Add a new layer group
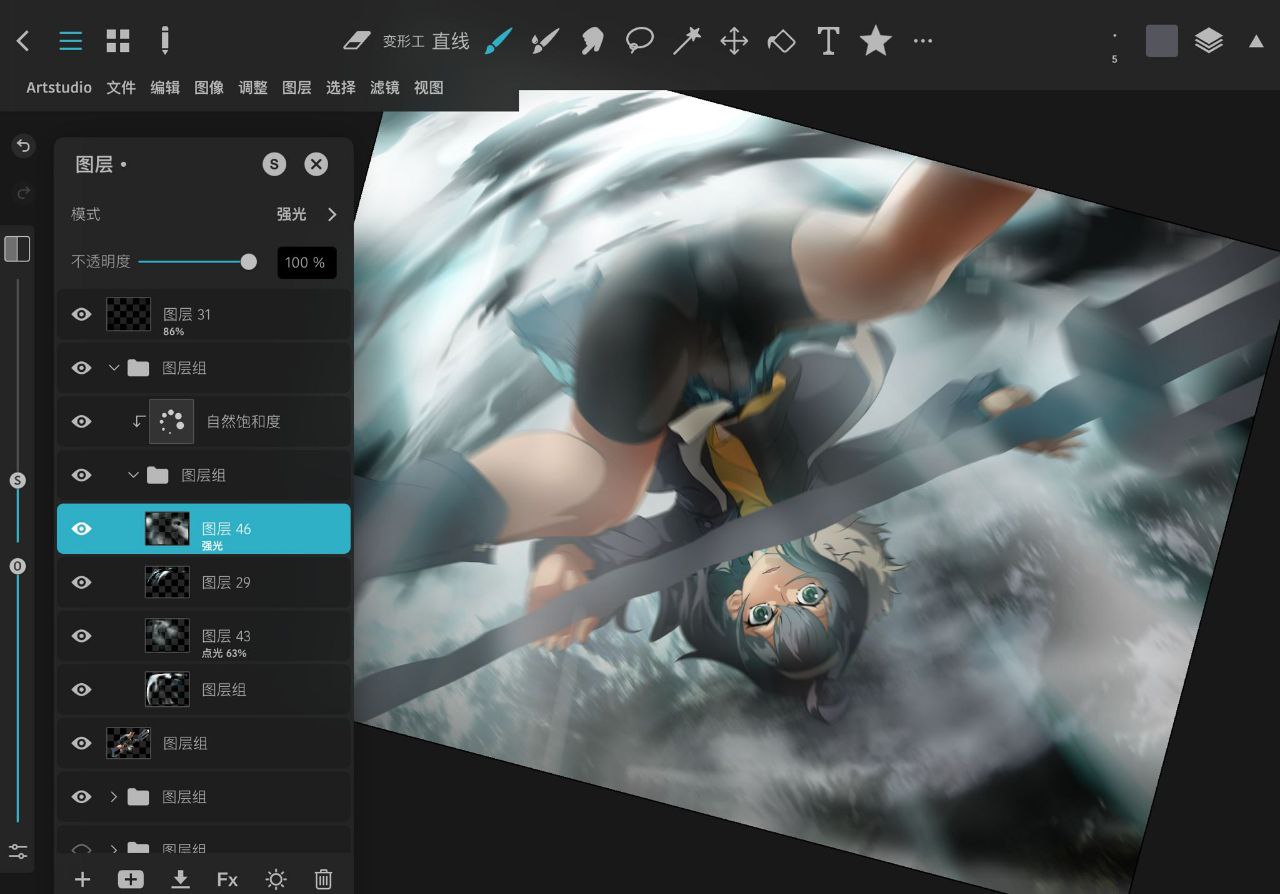Image resolution: width=1280 pixels, height=894 pixels. click(x=130, y=879)
